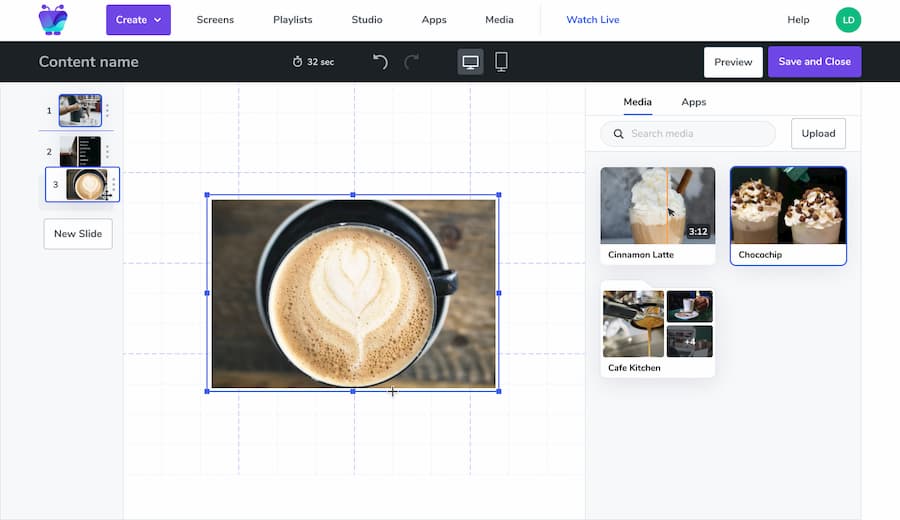Undo the last action

[x=380, y=61]
